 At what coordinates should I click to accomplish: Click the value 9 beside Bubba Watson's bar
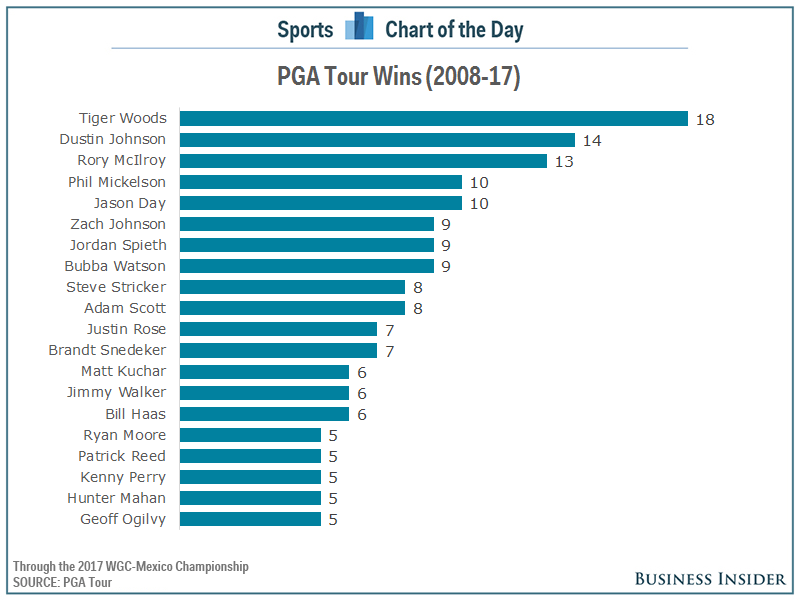[445, 266]
